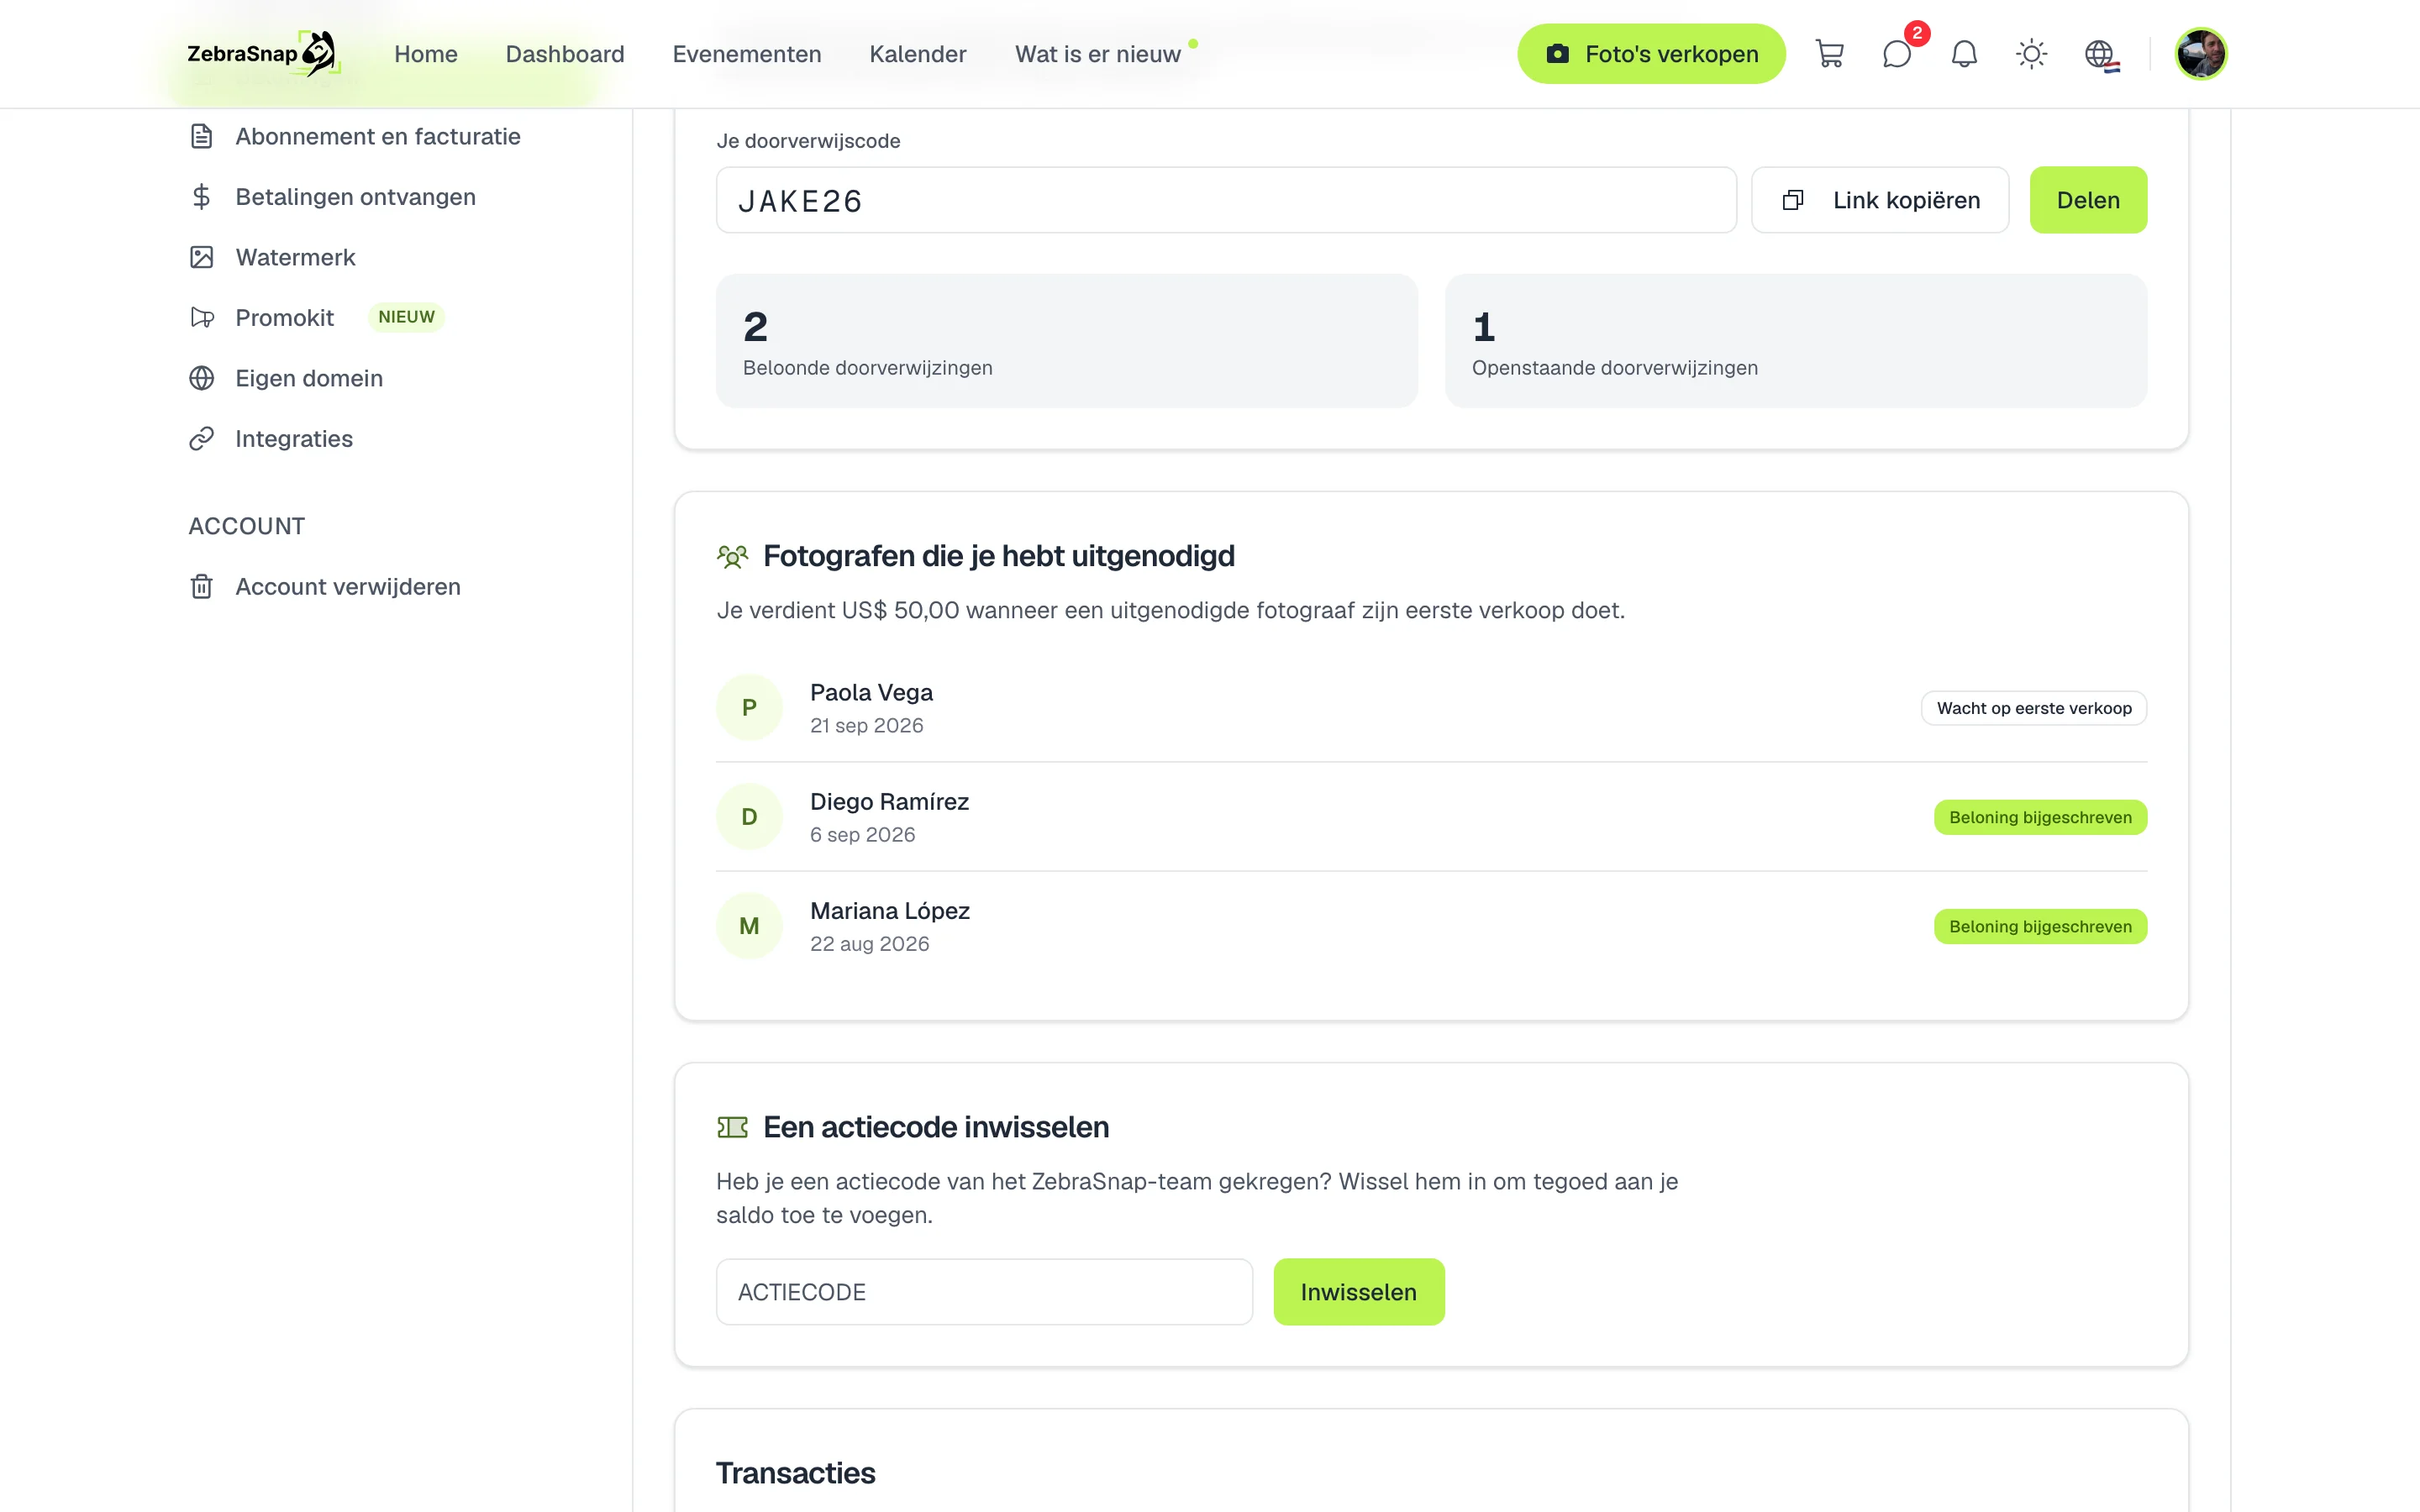This screenshot has height=1512, width=2420.
Task: Click the trash icon beside Account verwijderen
Action: tap(202, 587)
